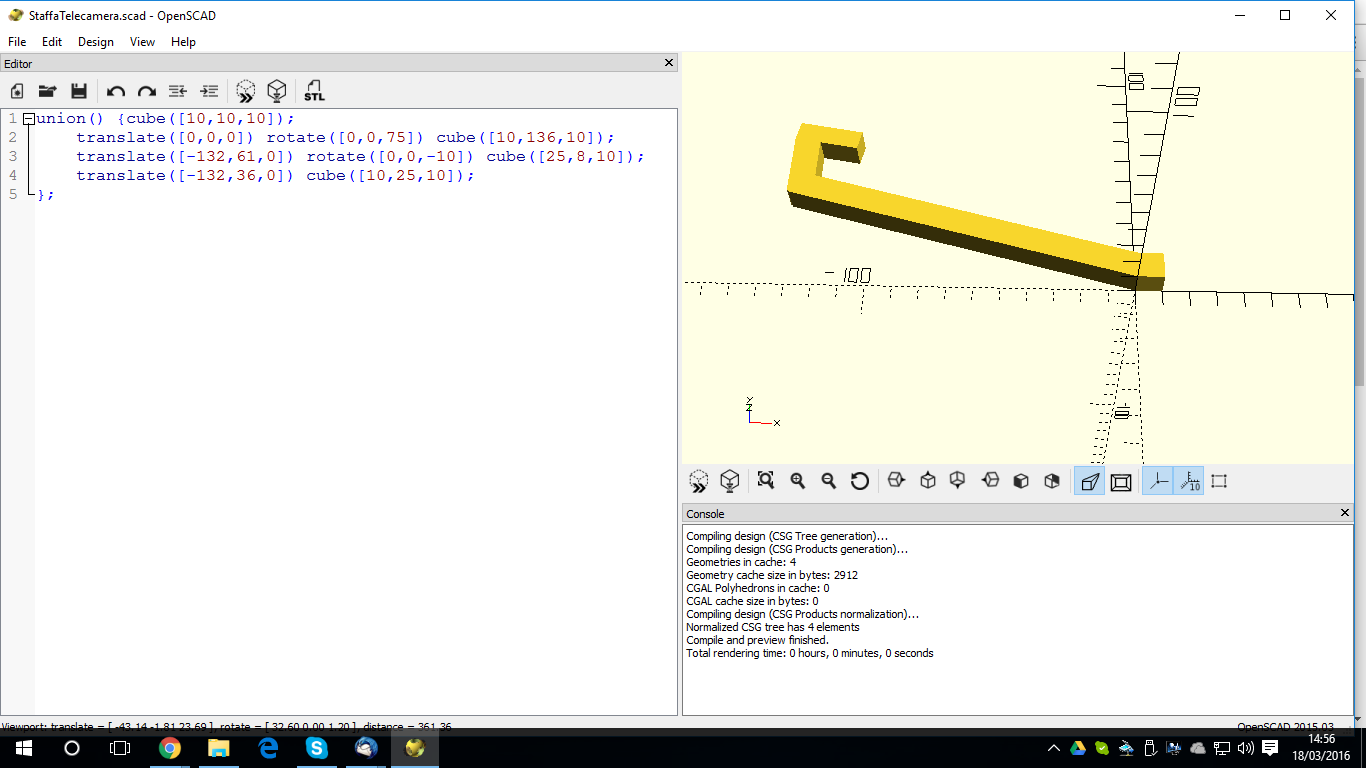
Task: Click 'Compile and preview finished.' console line
Action: (x=757, y=640)
